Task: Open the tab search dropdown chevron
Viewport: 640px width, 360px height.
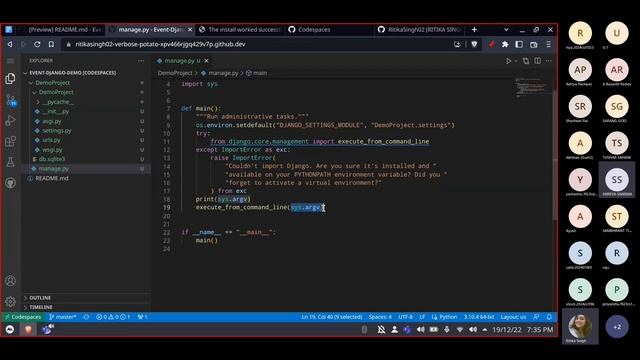Action: click(506, 29)
